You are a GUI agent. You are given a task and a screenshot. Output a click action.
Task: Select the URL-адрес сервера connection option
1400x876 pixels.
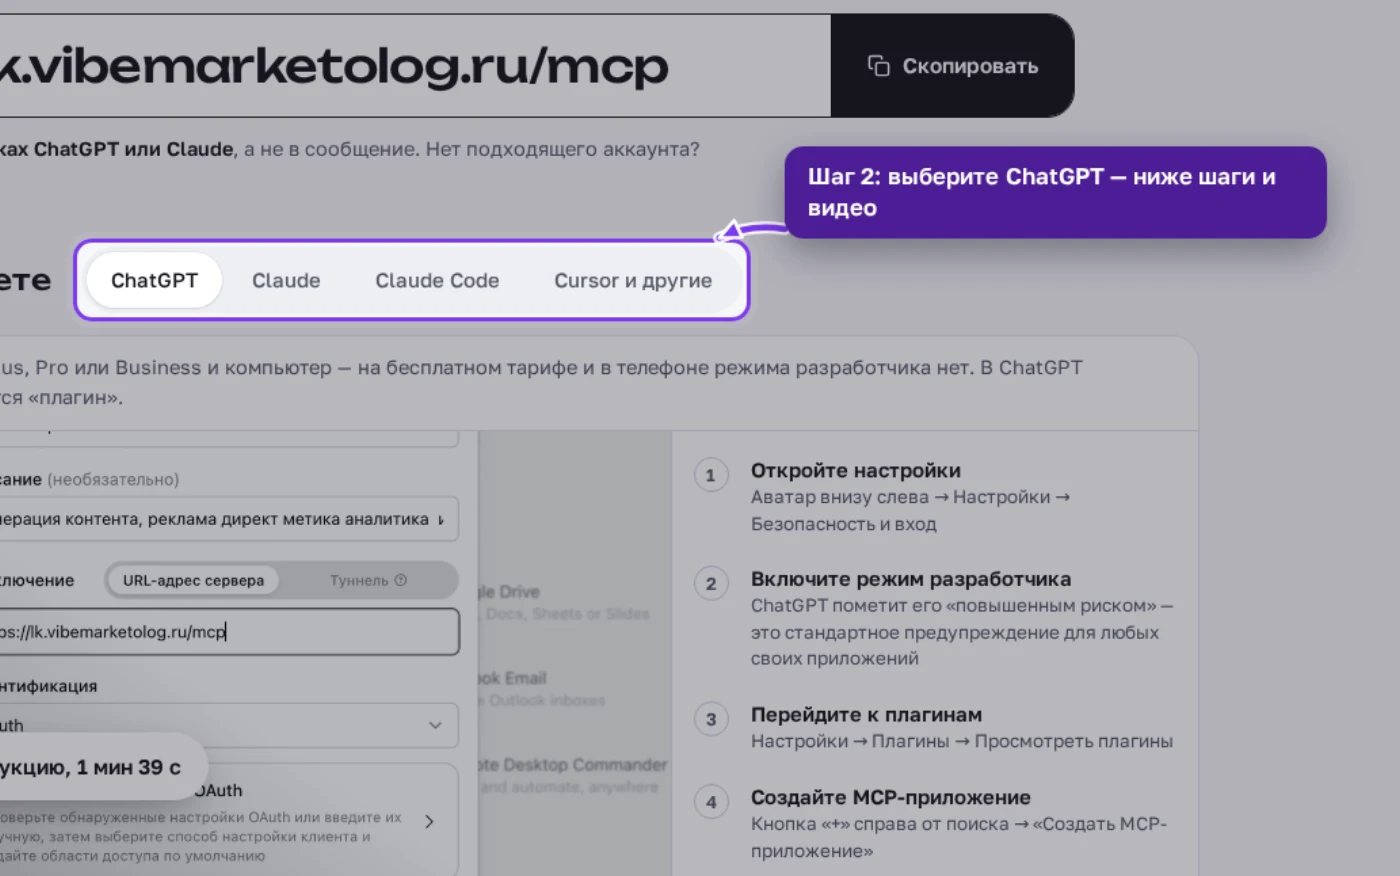pos(193,580)
